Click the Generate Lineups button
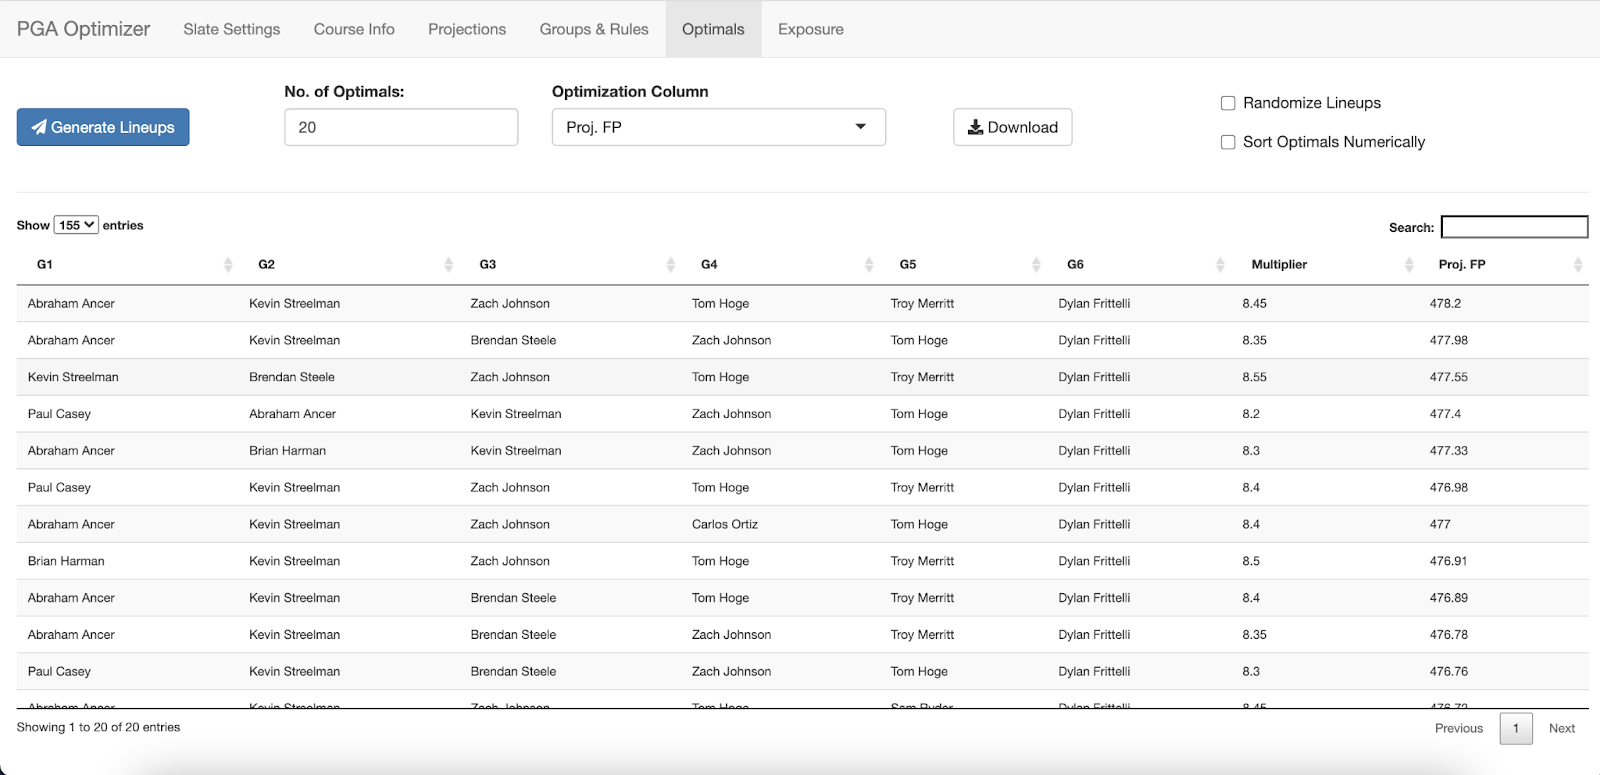 point(103,127)
